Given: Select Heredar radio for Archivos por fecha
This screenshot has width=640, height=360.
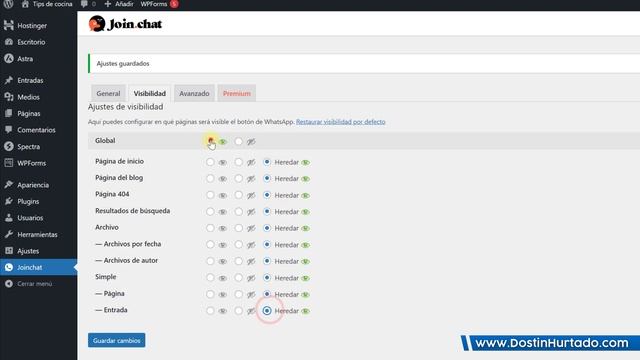Looking at the screenshot, I should click(x=267, y=244).
